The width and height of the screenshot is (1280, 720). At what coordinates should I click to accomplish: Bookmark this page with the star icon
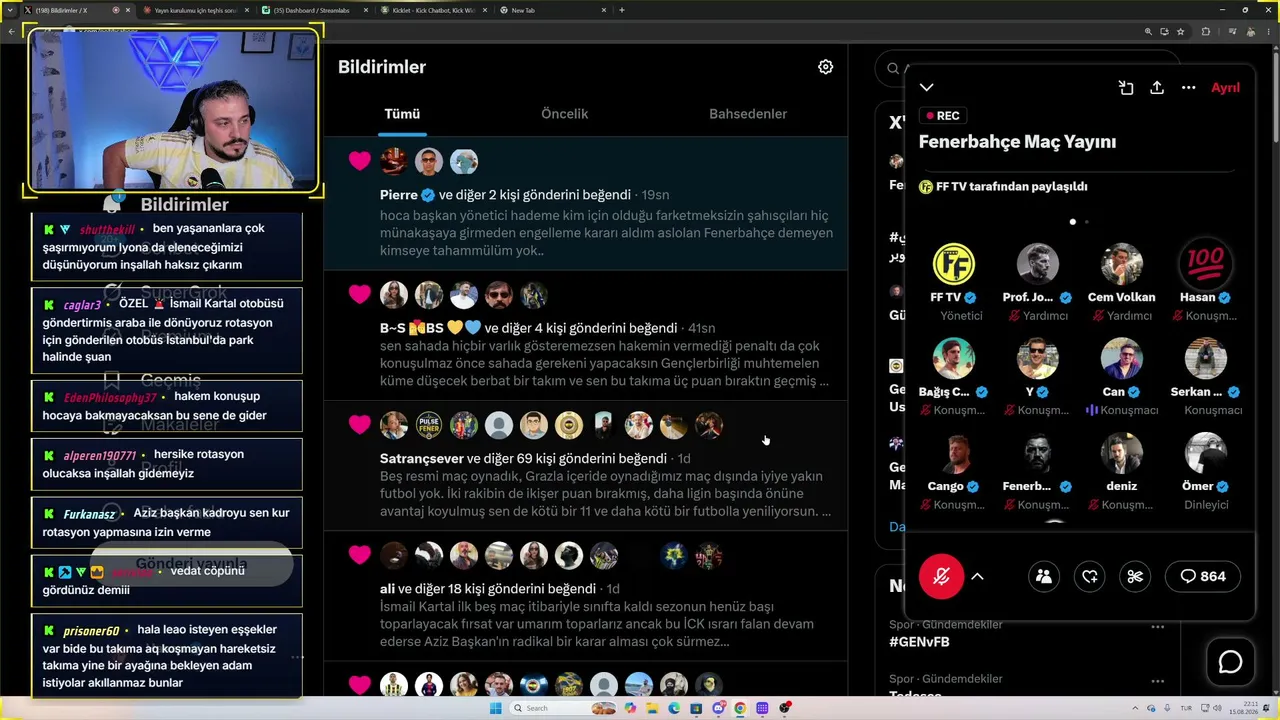click(x=1181, y=31)
